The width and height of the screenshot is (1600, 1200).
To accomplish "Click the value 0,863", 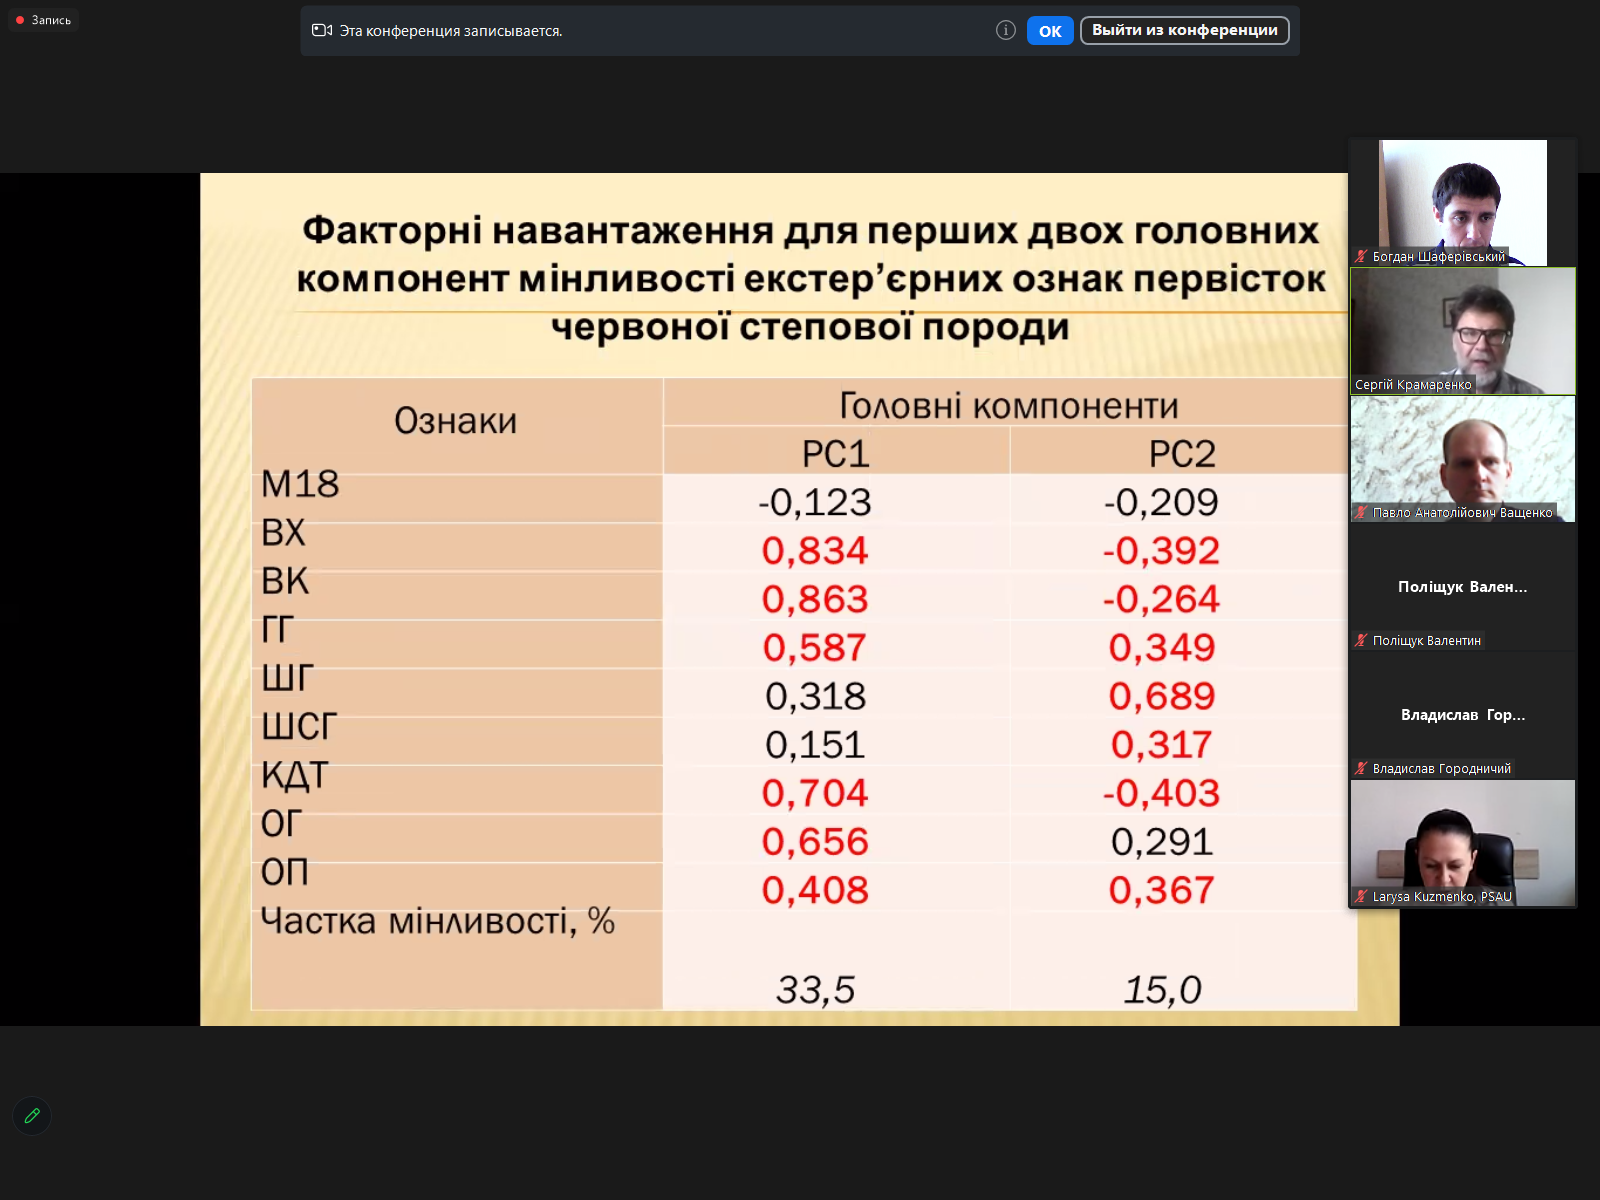I will click(x=815, y=599).
